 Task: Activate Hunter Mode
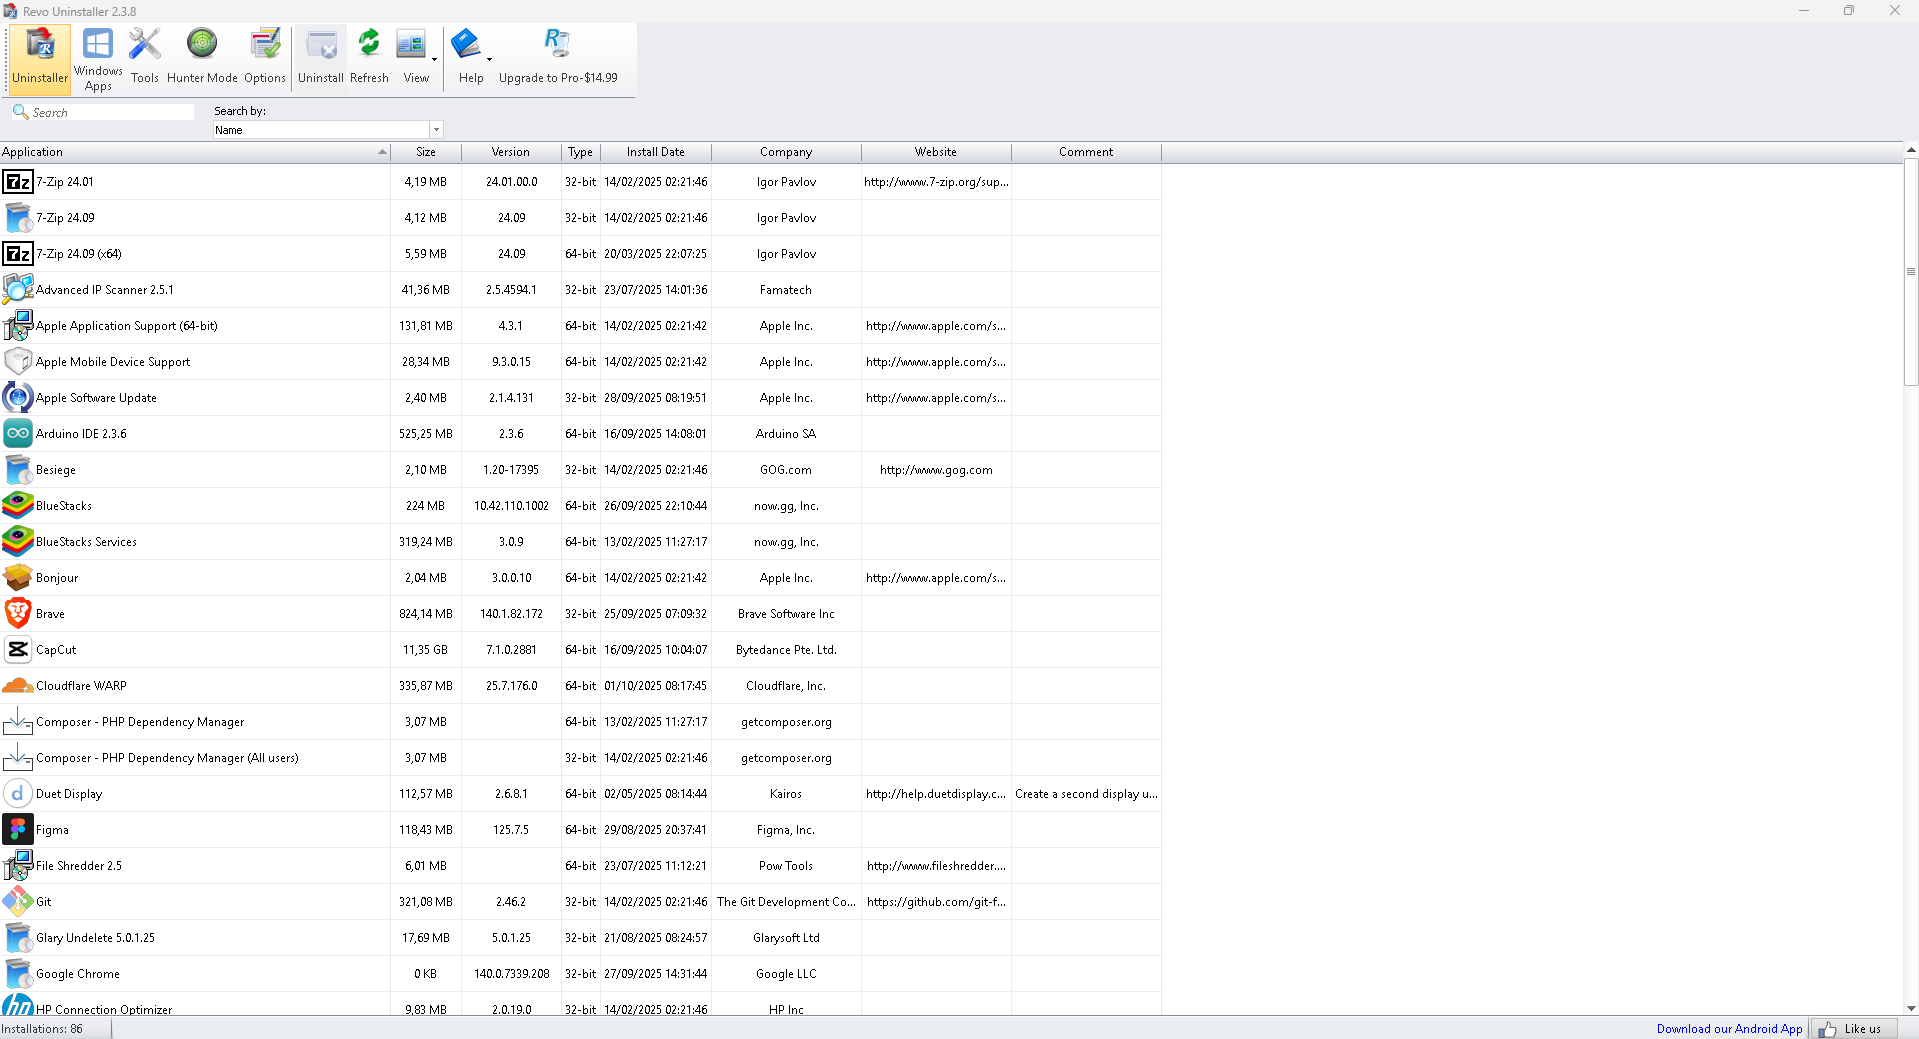202,58
